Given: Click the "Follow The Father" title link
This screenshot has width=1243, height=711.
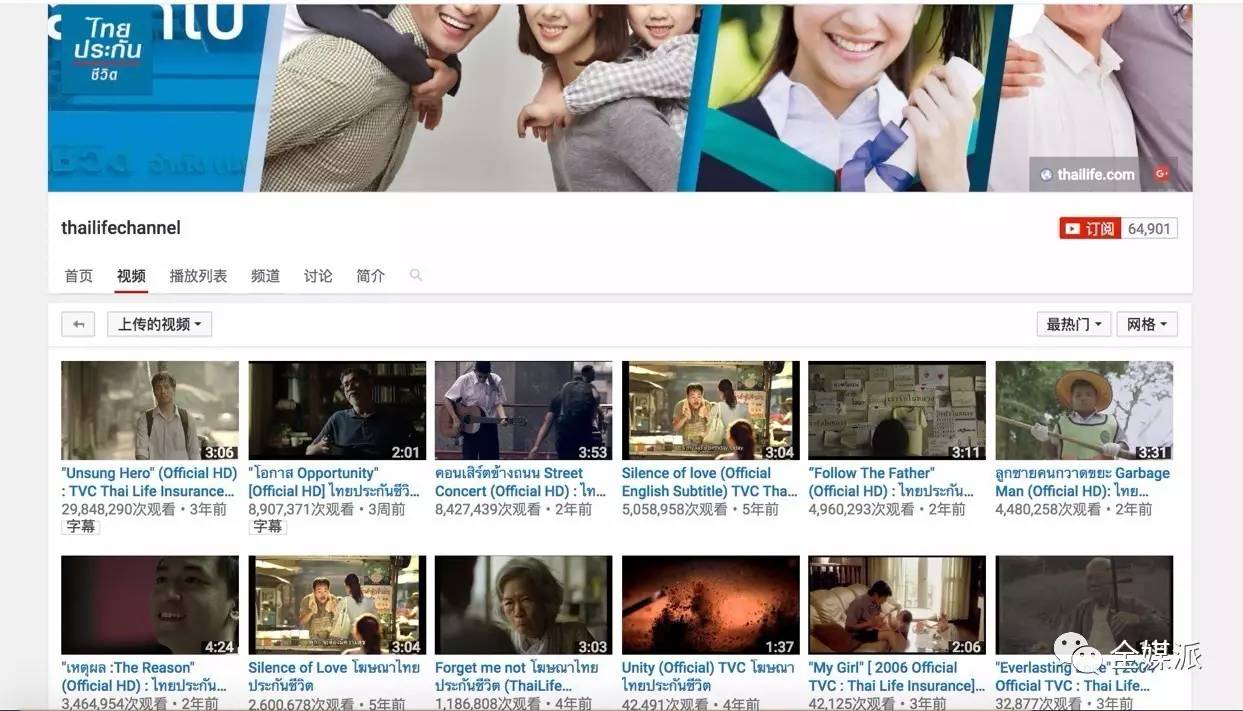Looking at the screenshot, I should (x=891, y=482).
